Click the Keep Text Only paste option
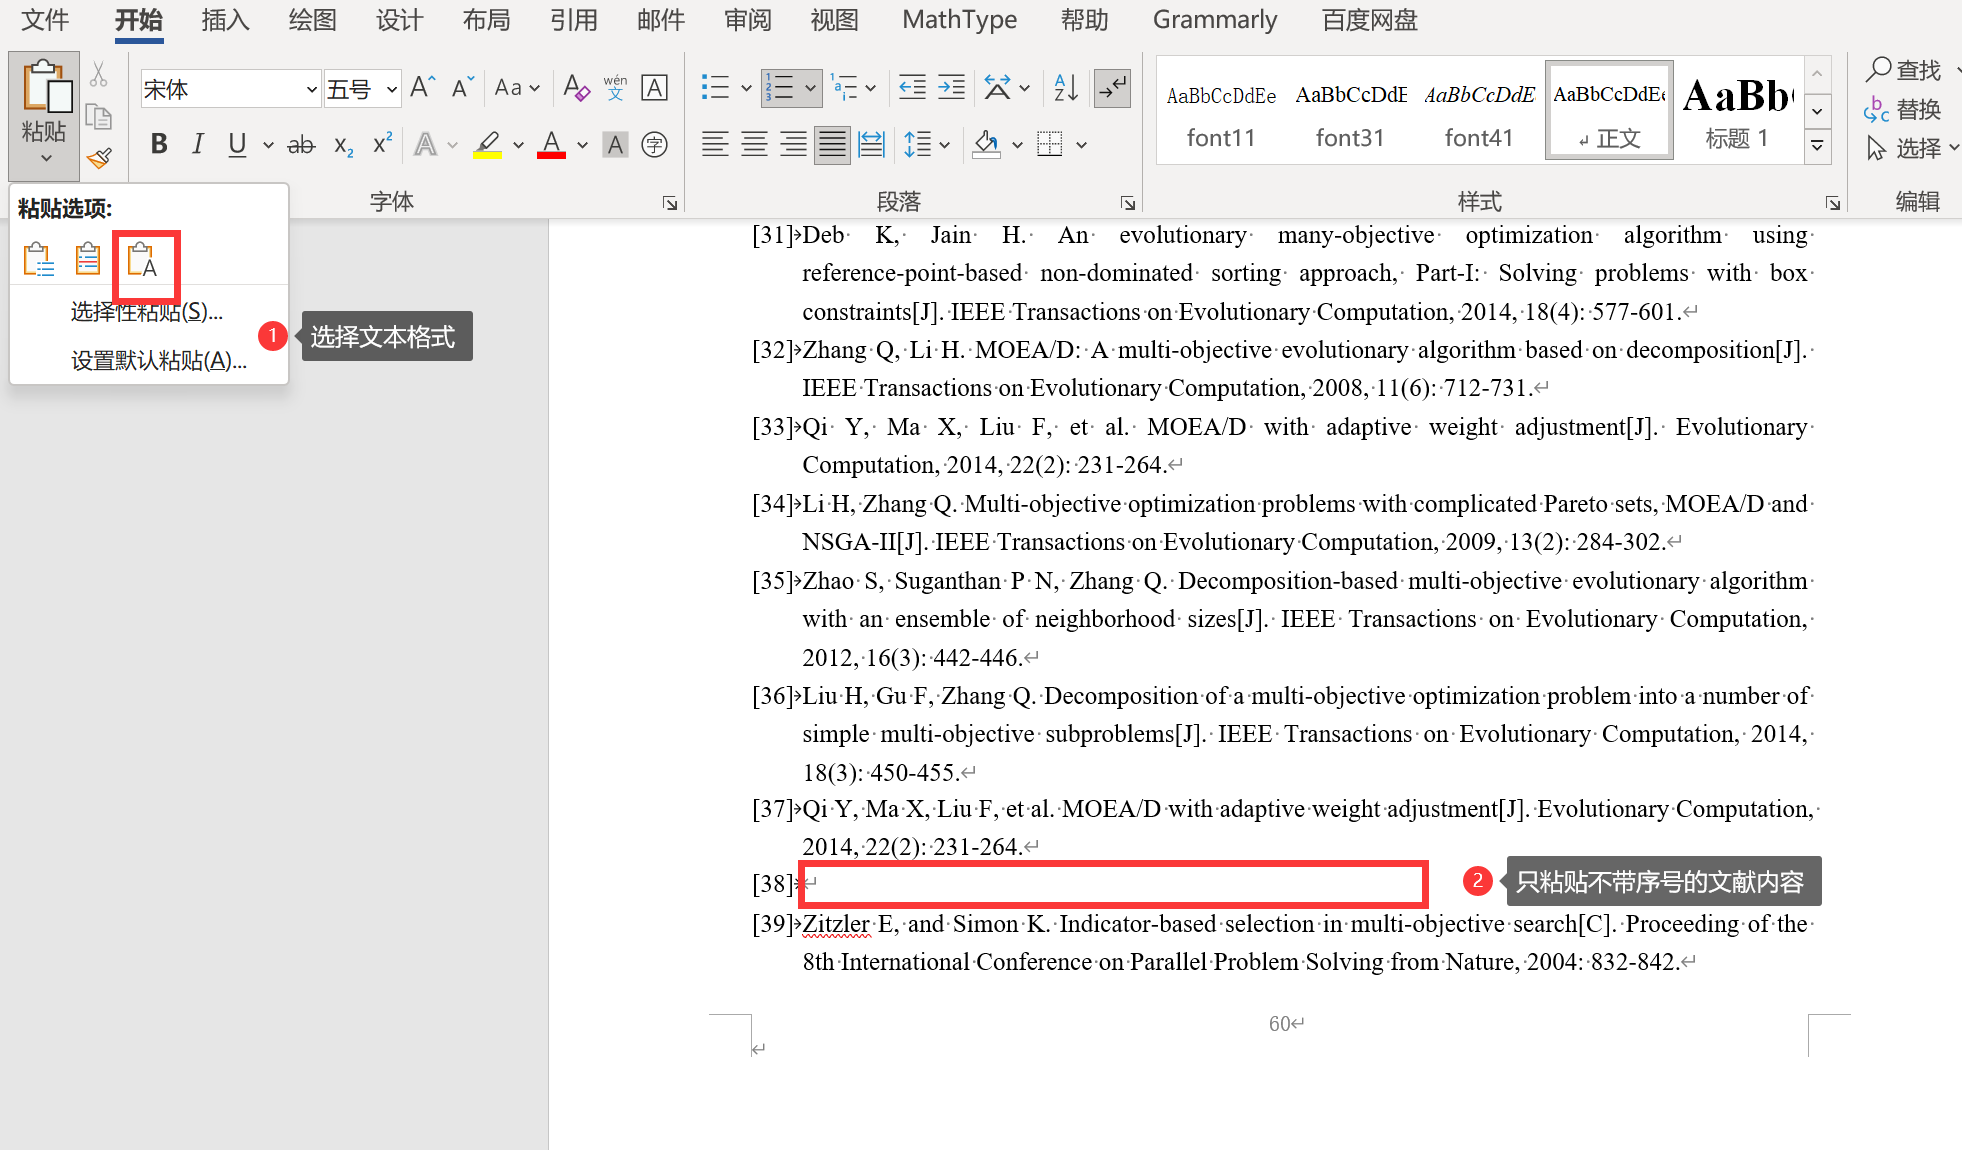 [142, 260]
